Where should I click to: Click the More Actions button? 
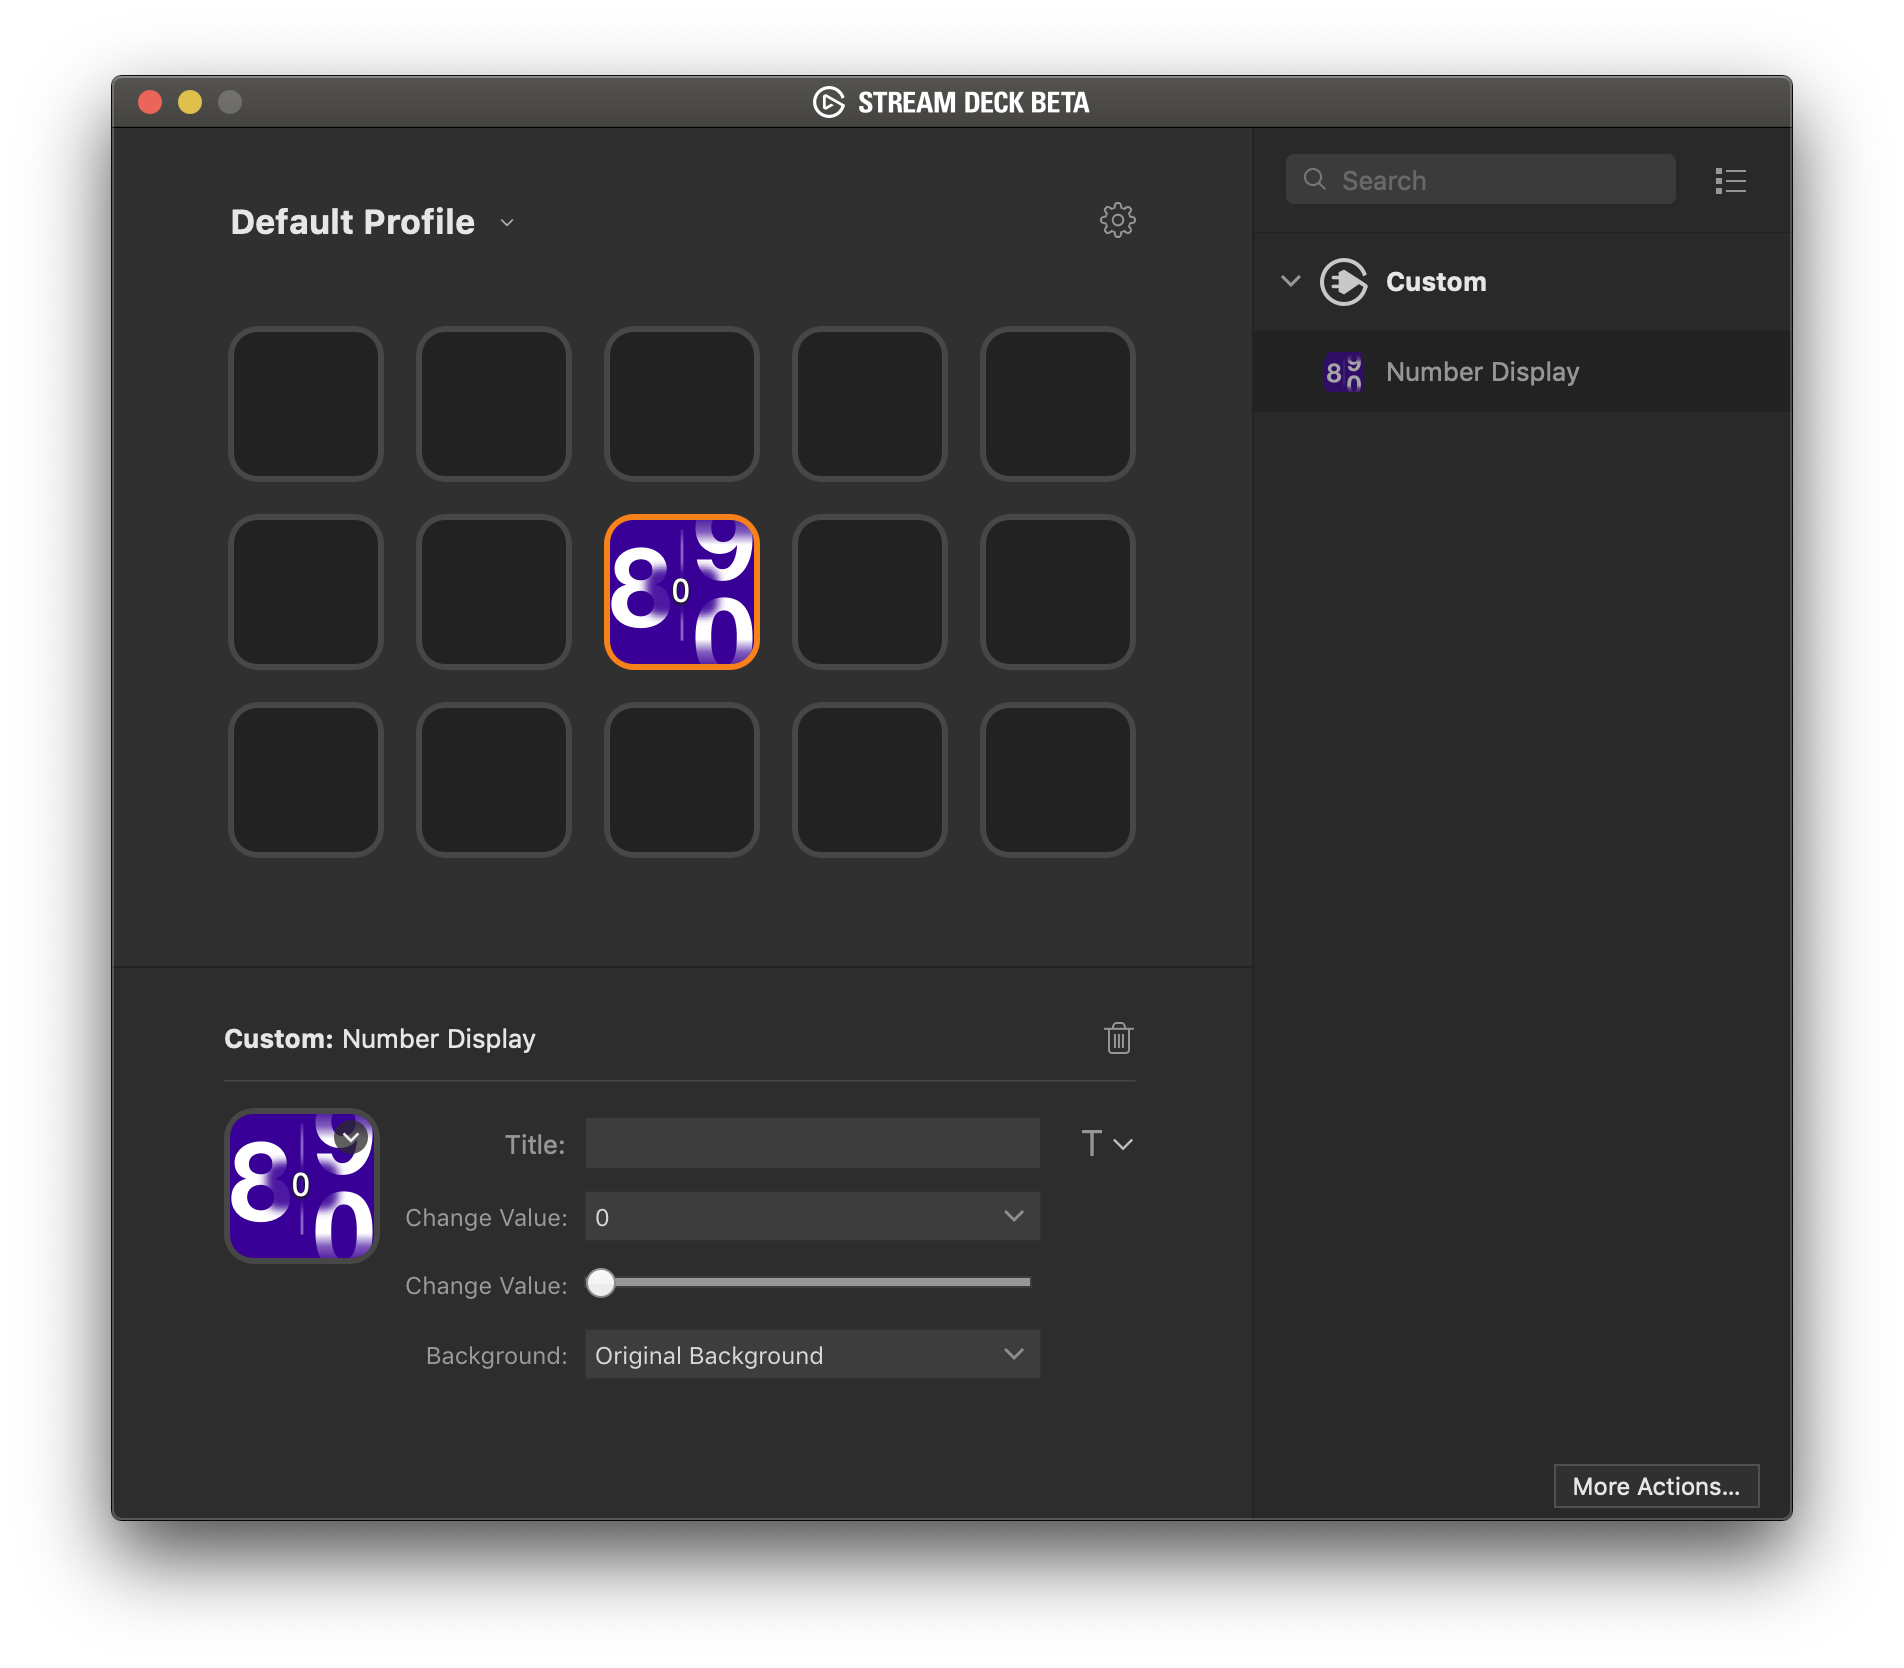pyautogui.click(x=1656, y=1486)
